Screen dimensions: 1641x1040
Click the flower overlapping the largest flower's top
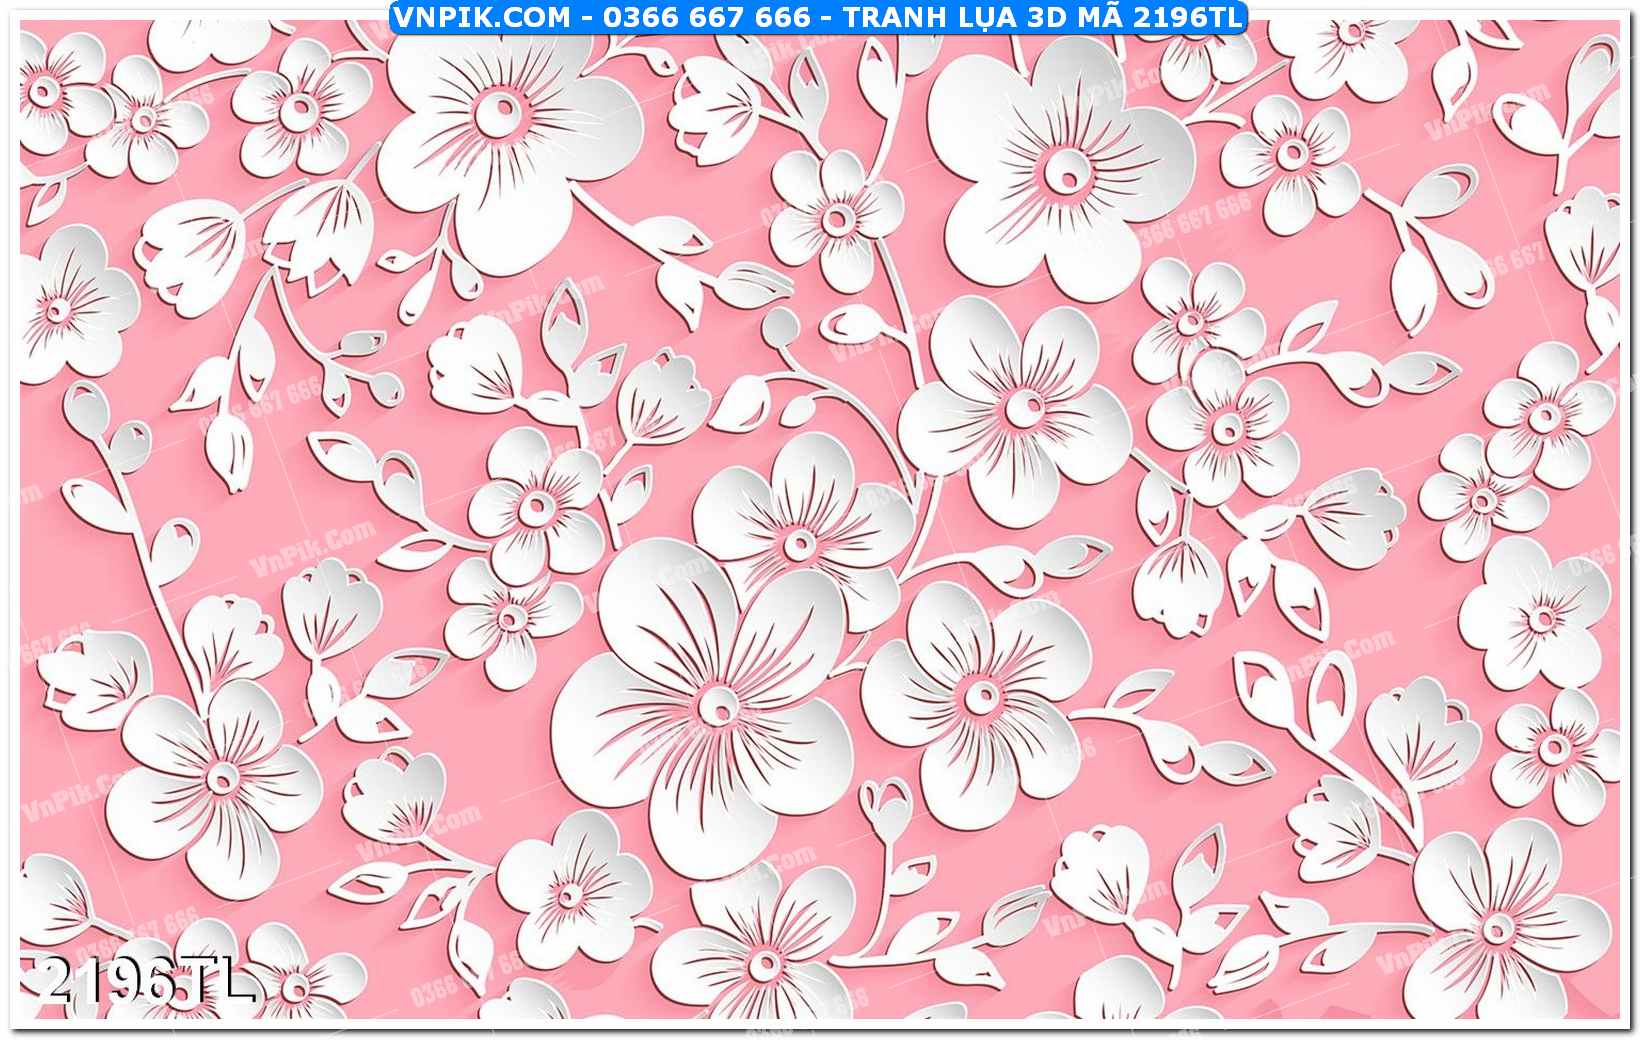(798, 543)
